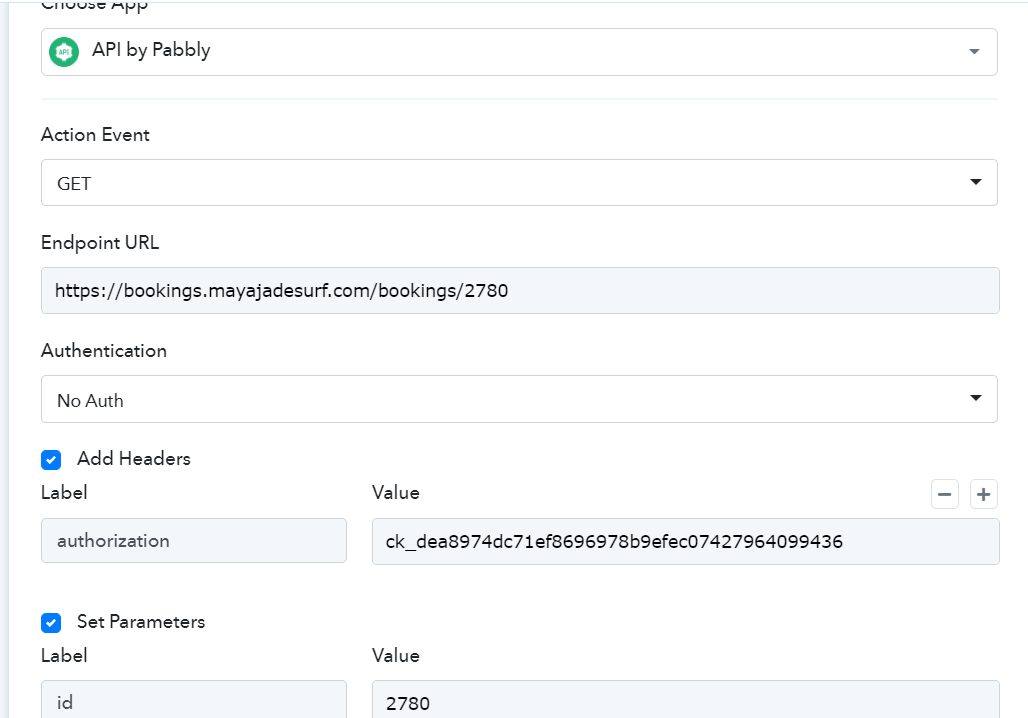Click Label column heading under Set Parameters

tap(64, 656)
